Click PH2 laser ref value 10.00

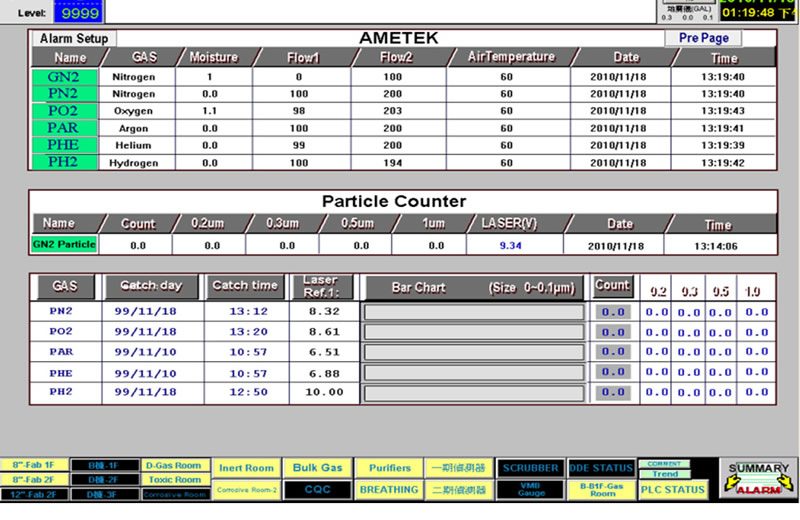pos(324,392)
